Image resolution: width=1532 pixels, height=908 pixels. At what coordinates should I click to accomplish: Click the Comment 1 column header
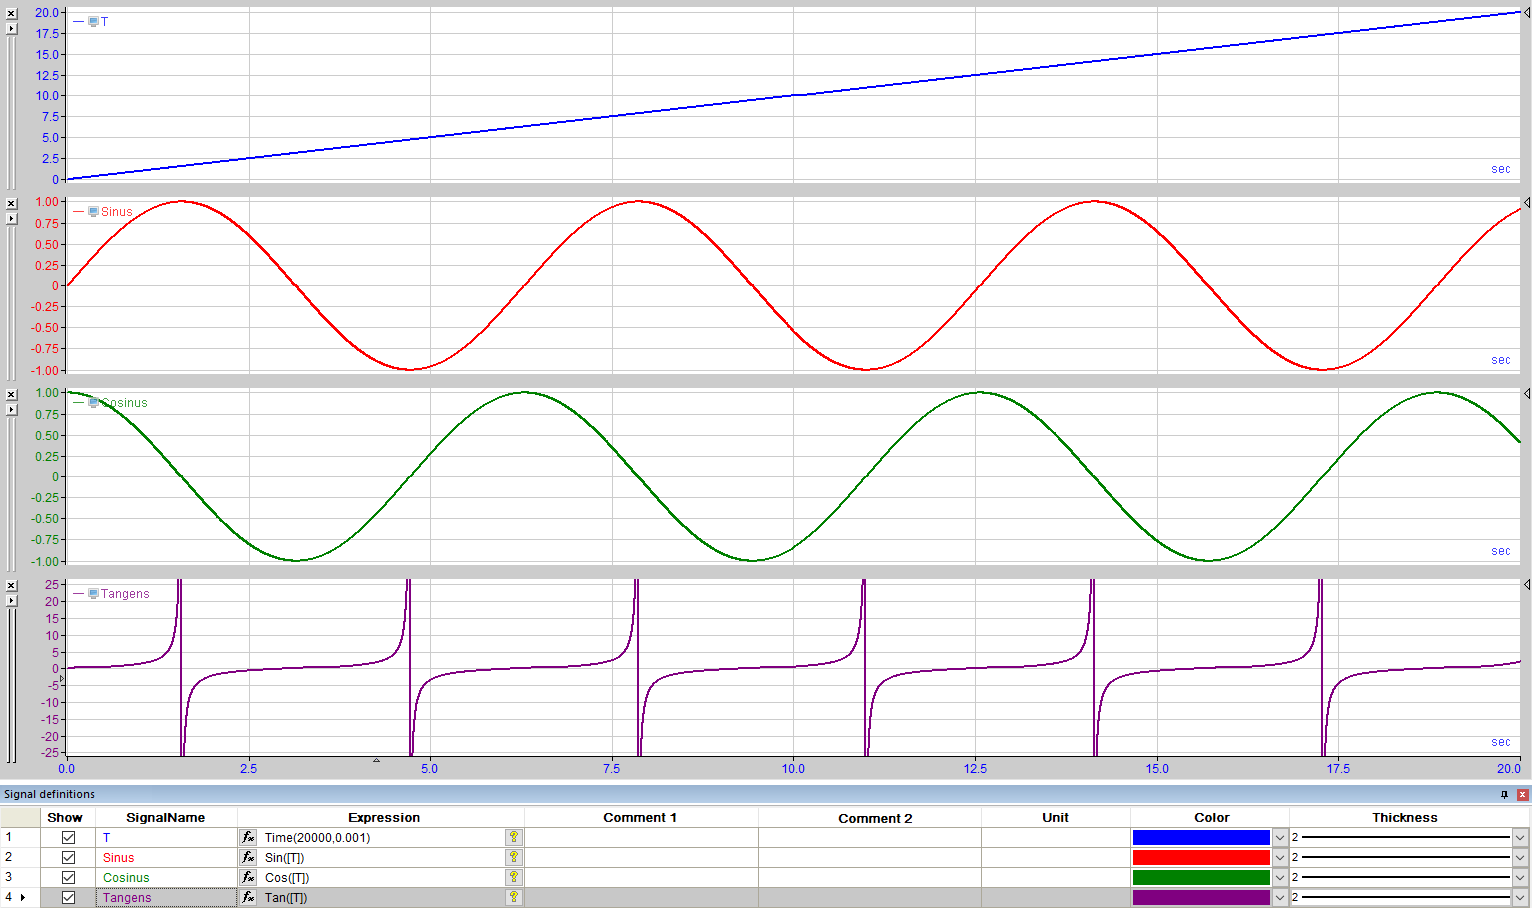(640, 817)
